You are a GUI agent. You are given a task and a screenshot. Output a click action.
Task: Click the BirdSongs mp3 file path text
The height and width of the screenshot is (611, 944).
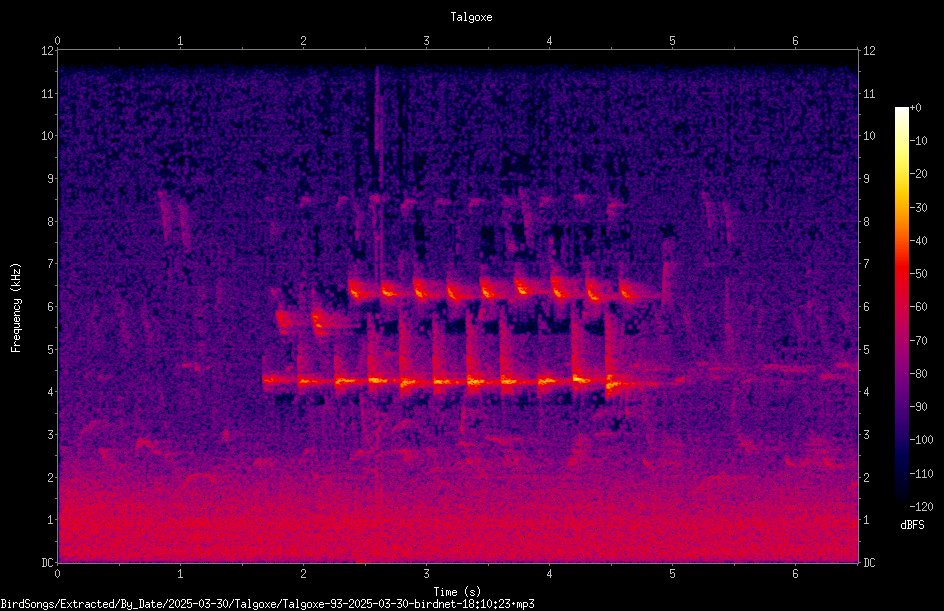point(267,604)
